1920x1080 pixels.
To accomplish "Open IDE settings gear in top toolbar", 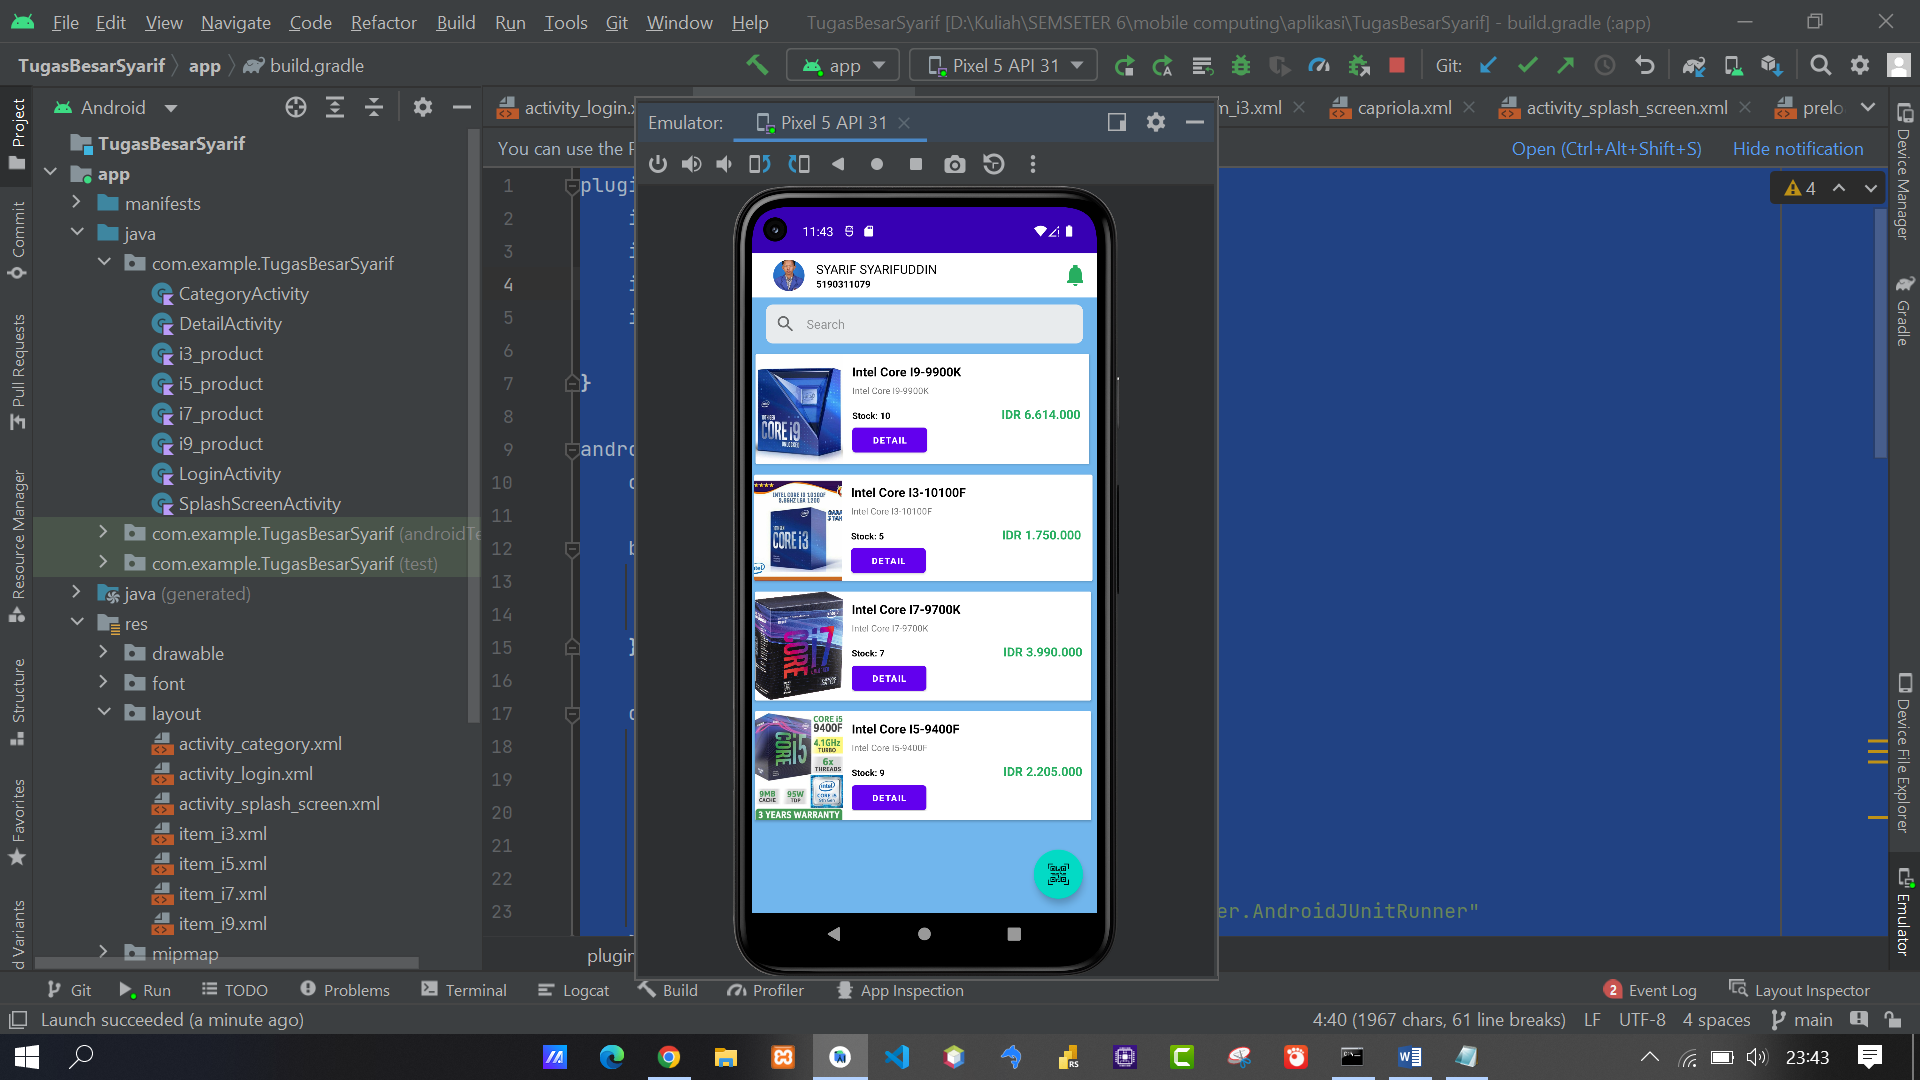I will [x=1860, y=66].
